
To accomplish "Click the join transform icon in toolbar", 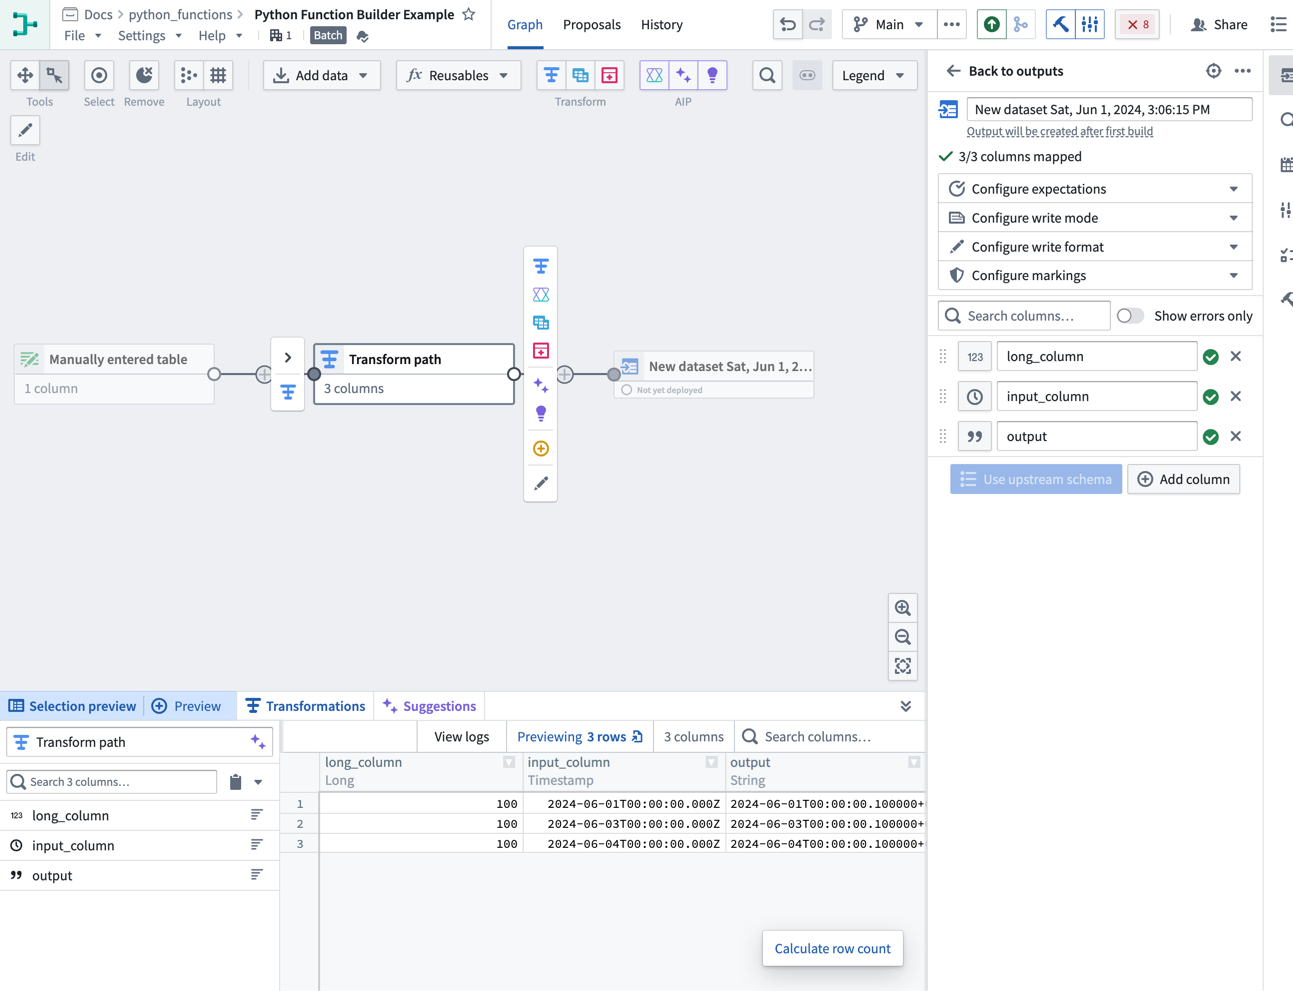I will pyautogui.click(x=580, y=75).
